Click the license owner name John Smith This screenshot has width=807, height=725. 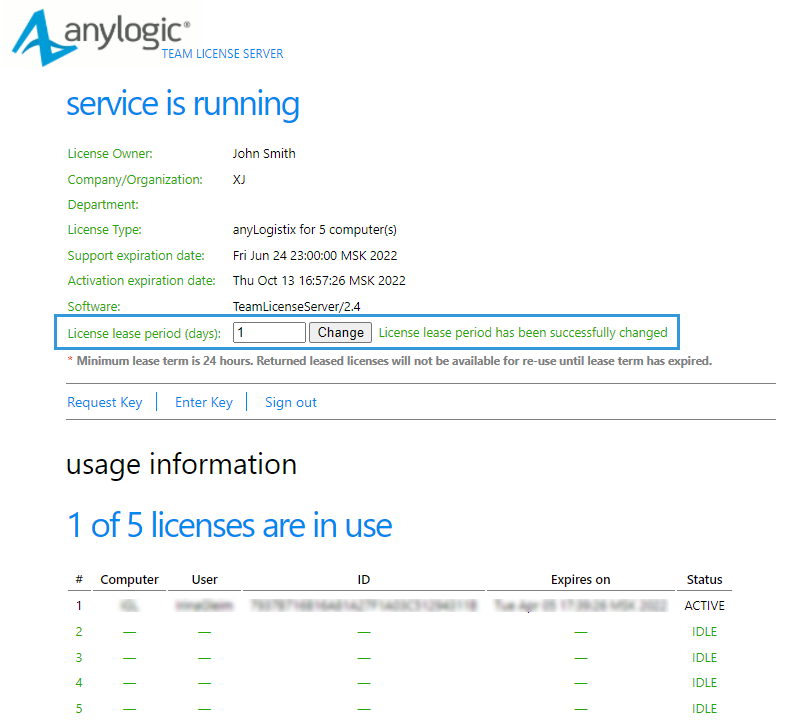click(264, 153)
